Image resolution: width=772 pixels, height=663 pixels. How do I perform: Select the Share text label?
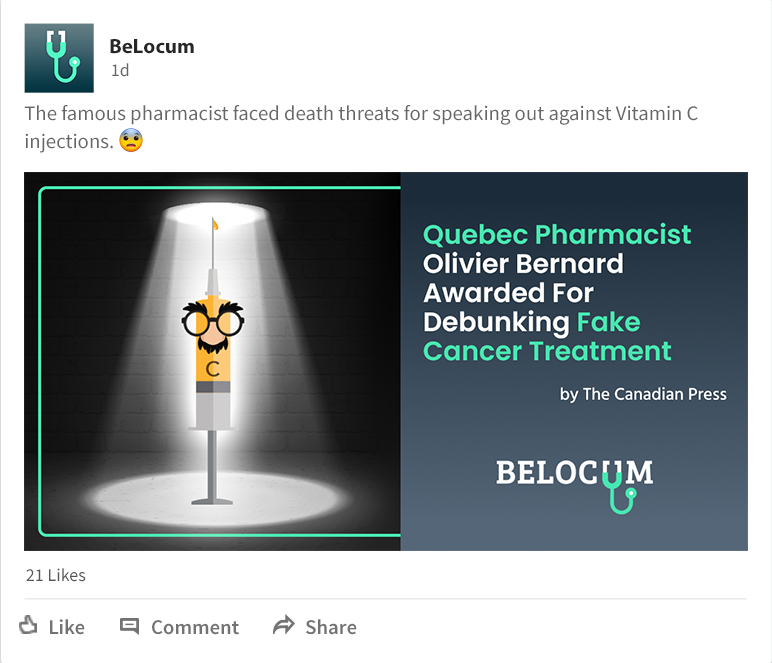tap(331, 627)
